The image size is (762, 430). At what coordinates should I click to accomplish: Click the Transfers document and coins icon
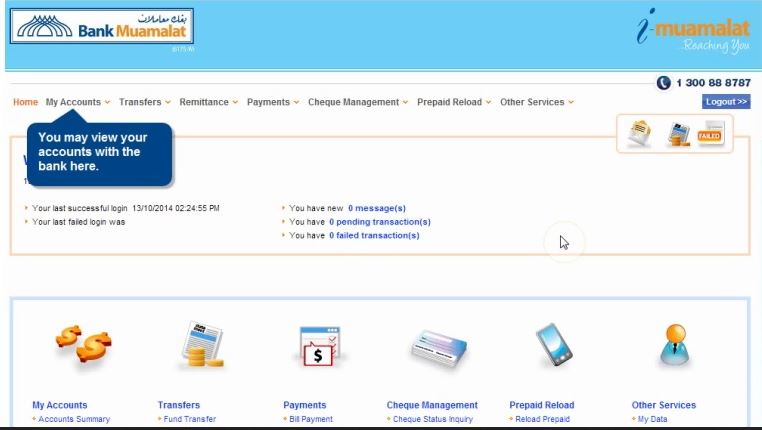pos(202,344)
